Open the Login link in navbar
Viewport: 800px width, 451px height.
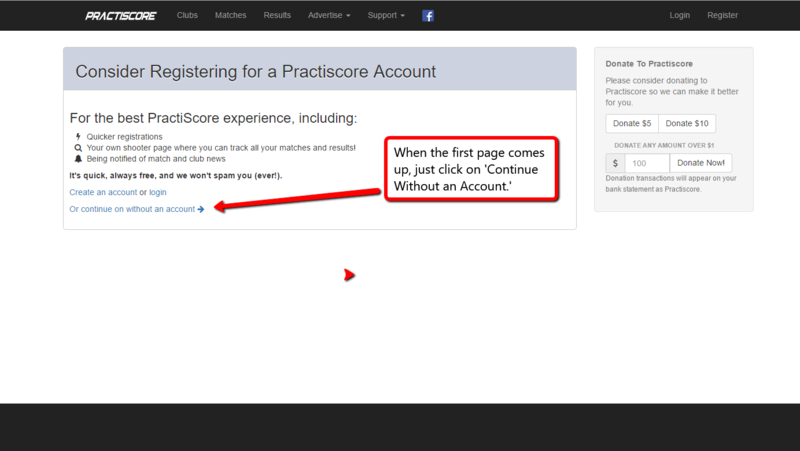tap(680, 15)
